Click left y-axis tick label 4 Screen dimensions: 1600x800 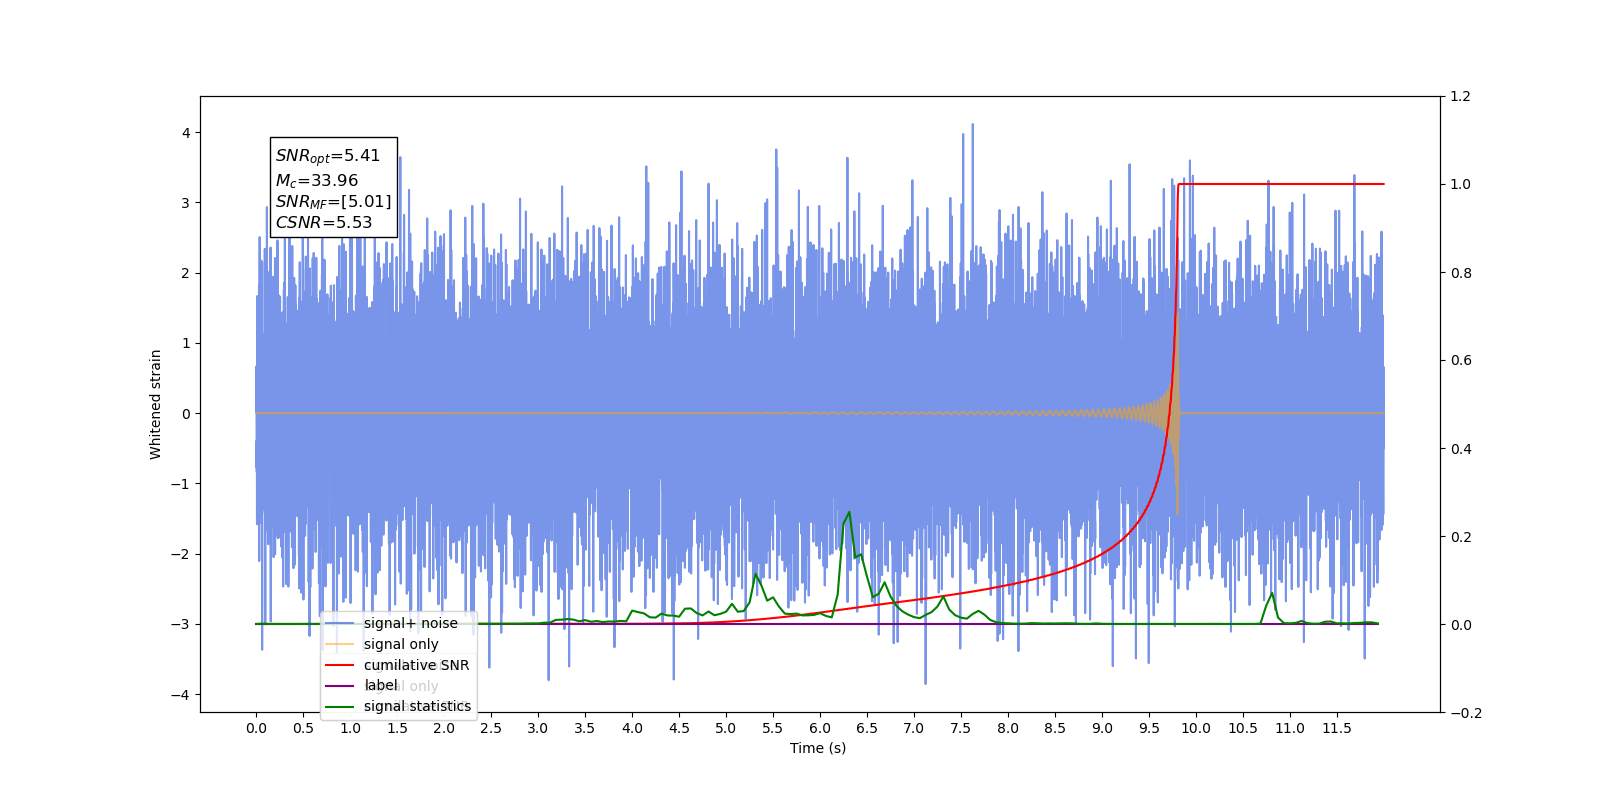pyautogui.click(x=186, y=133)
